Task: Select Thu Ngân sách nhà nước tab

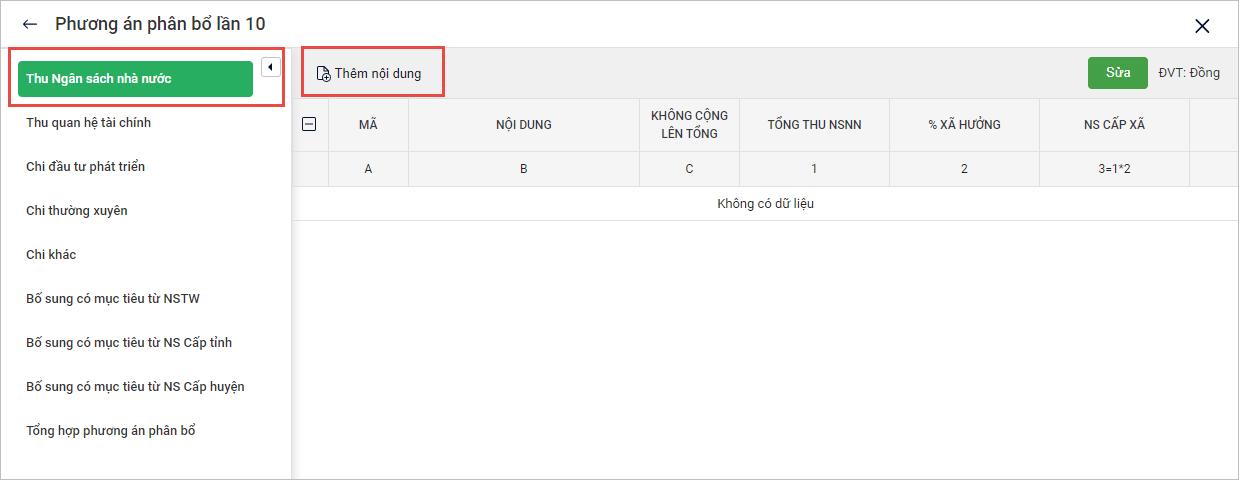Action: (135, 79)
